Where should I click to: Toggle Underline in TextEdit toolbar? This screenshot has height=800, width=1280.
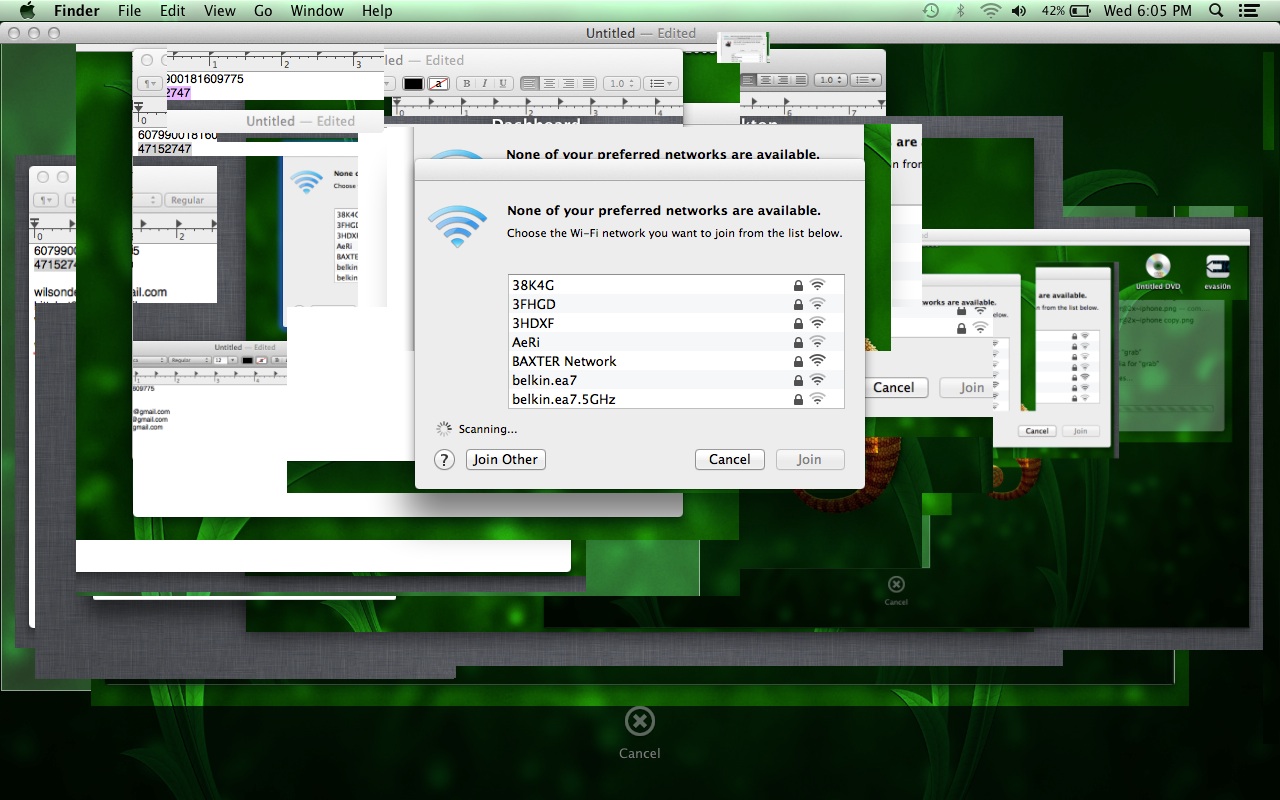[503, 83]
